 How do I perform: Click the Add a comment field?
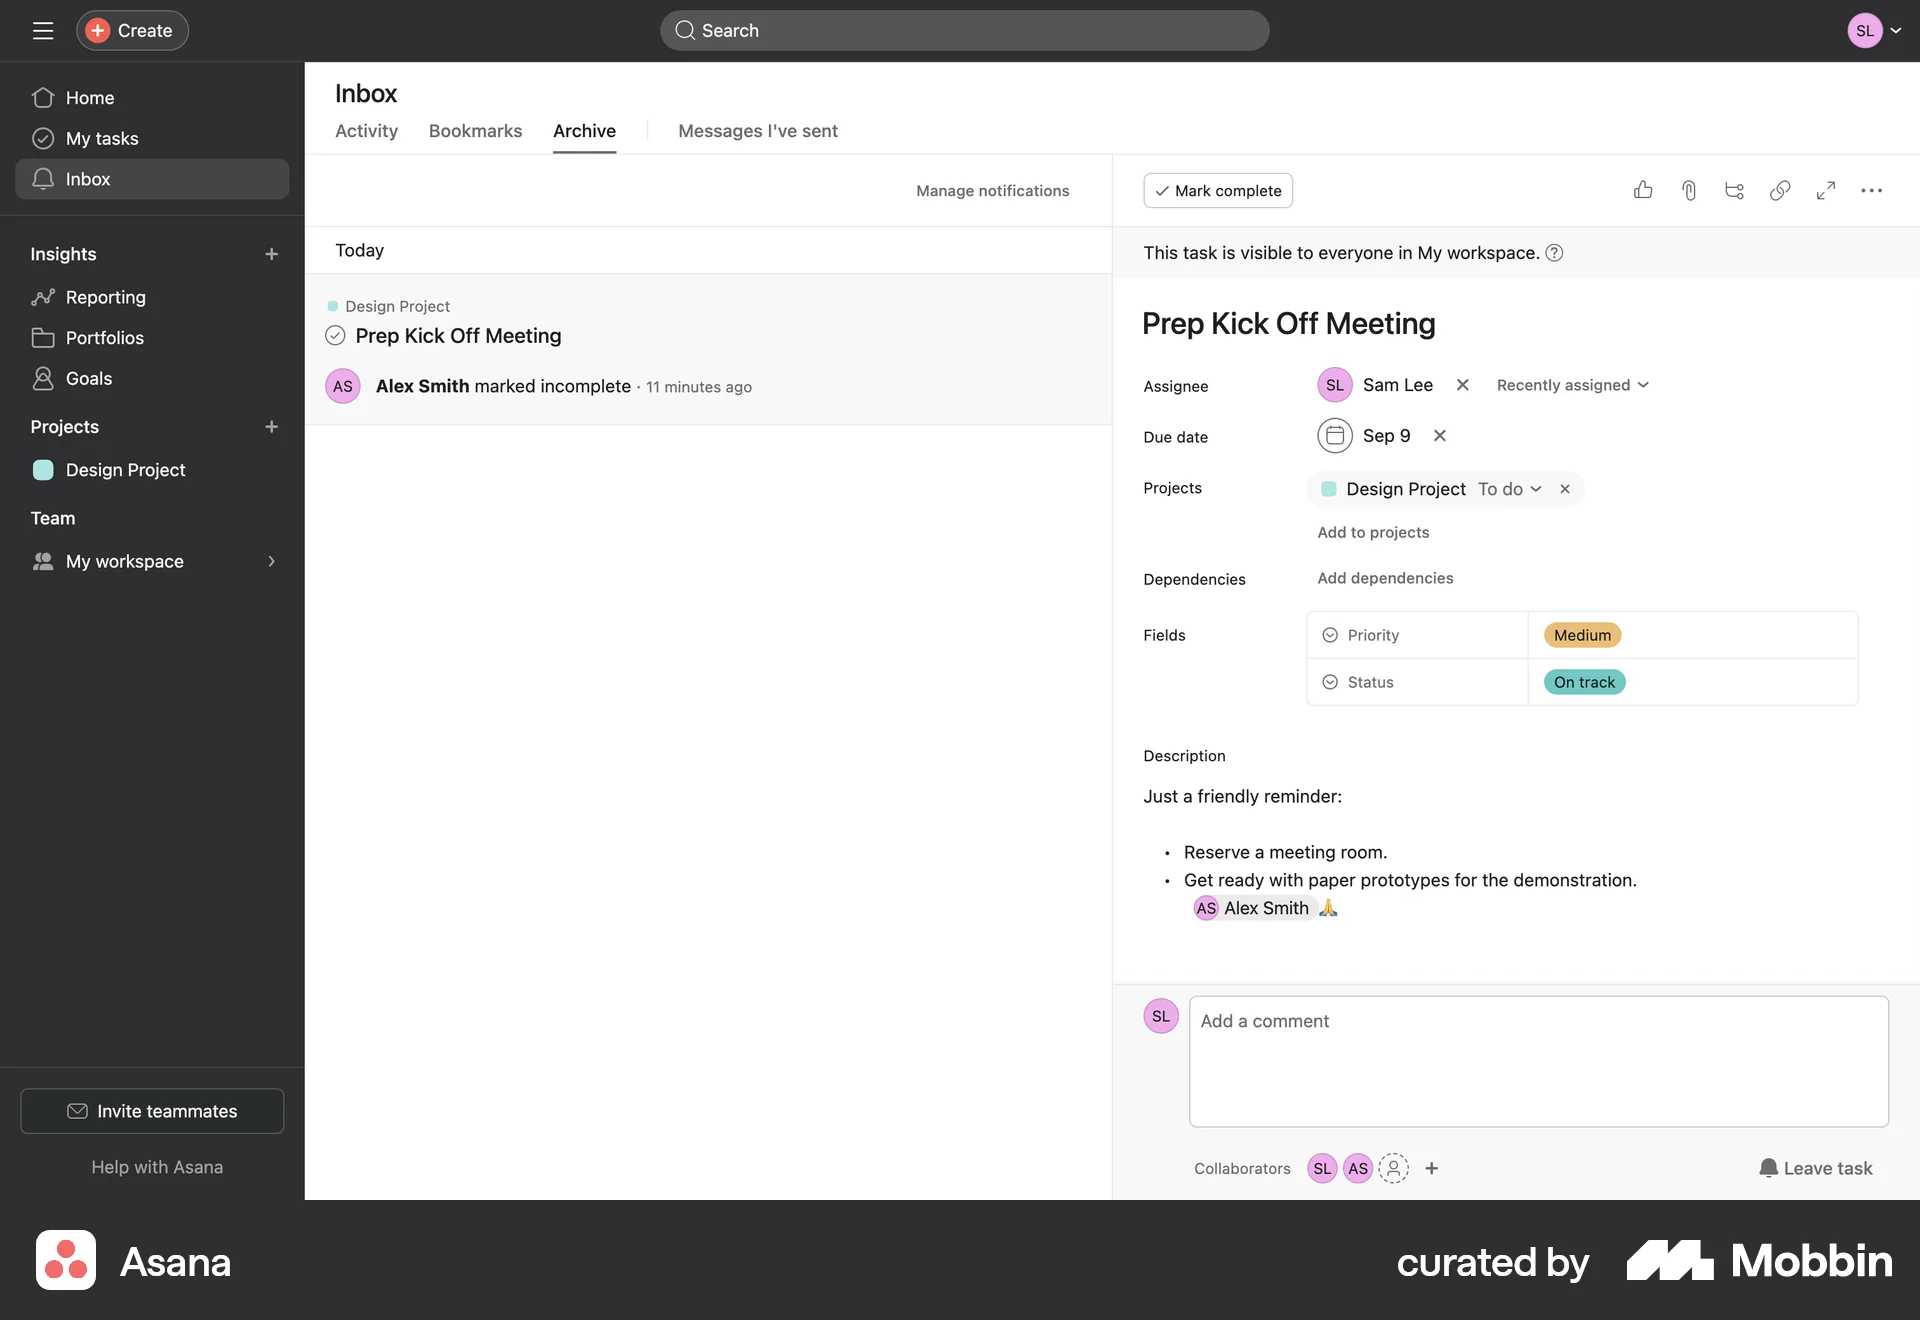1538,1060
